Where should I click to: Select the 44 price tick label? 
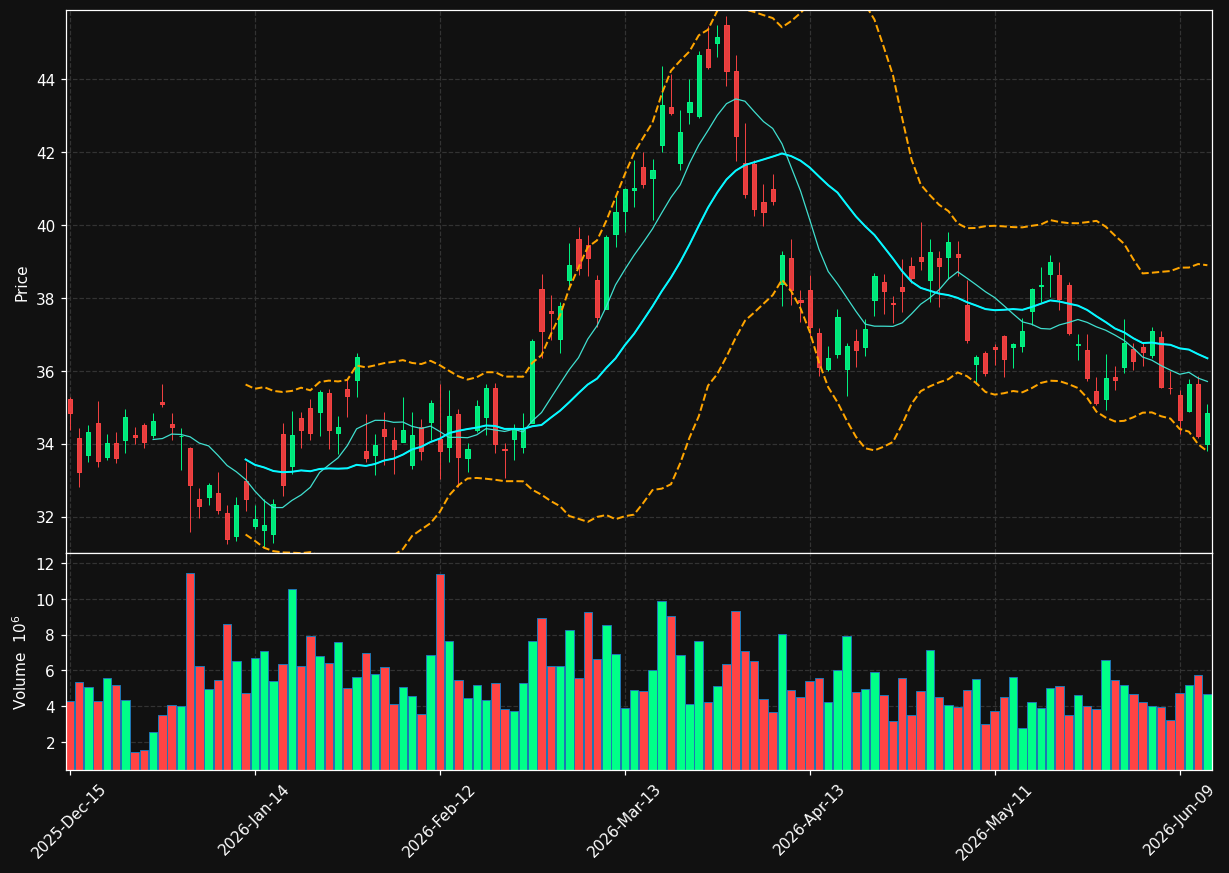click(48, 80)
